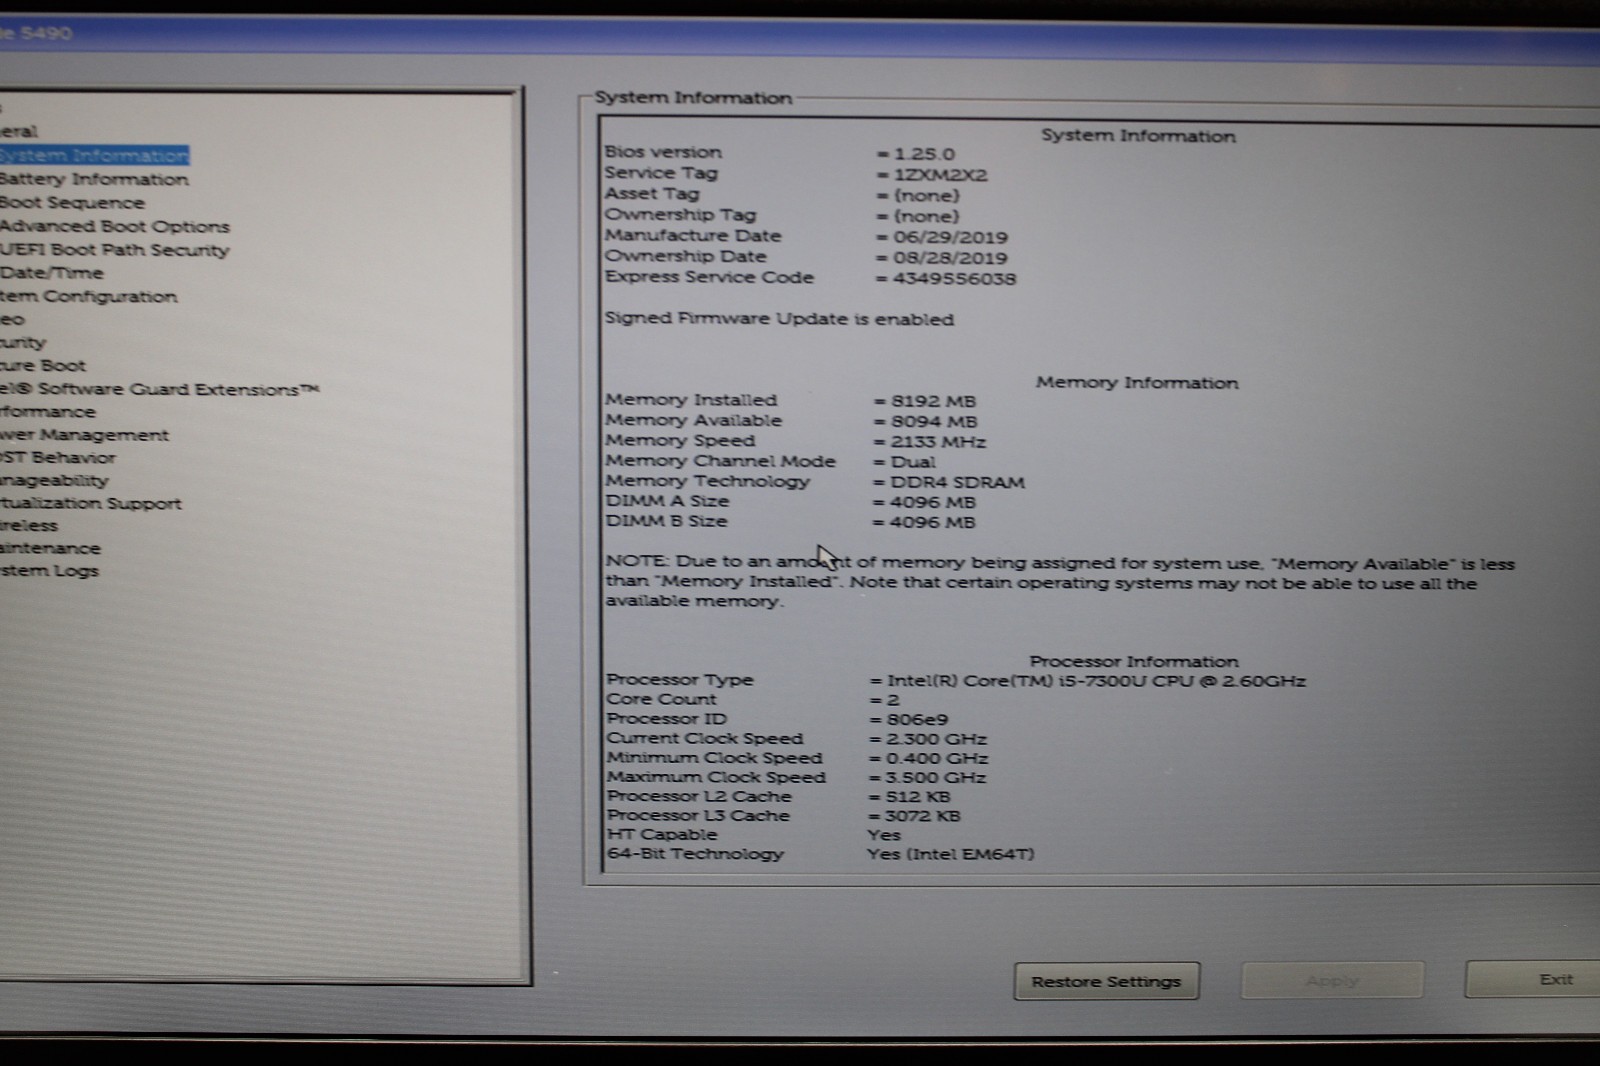Click the DIMM A Size label
The width and height of the screenshot is (1600, 1066).
coord(667,501)
